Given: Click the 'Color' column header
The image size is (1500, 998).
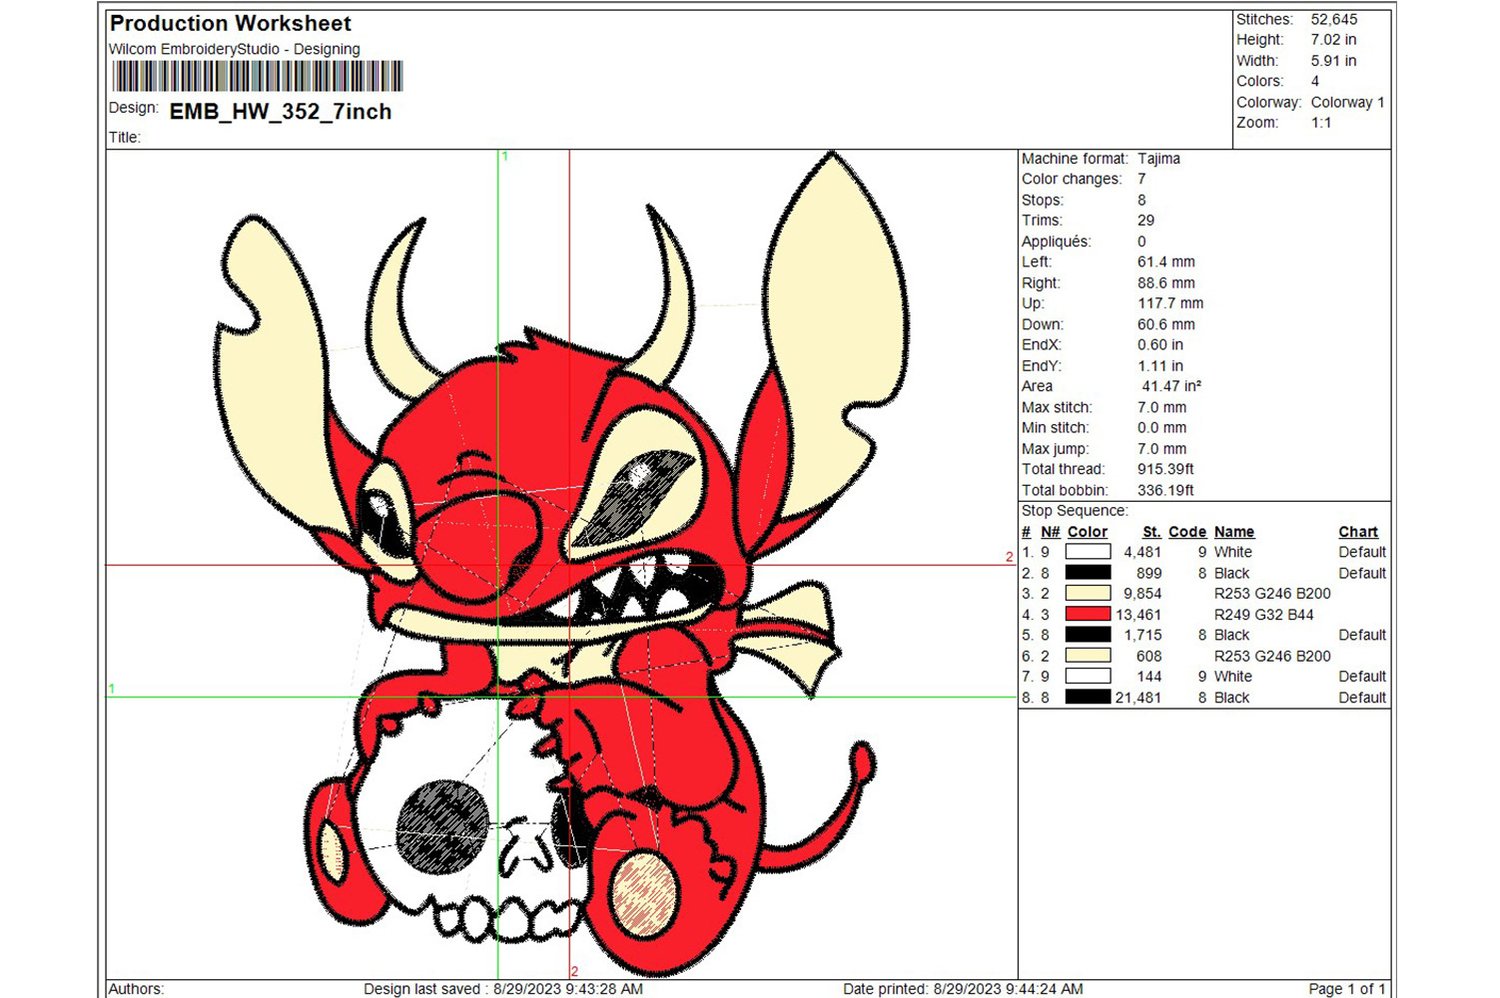Looking at the screenshot, I should 1087,532.
